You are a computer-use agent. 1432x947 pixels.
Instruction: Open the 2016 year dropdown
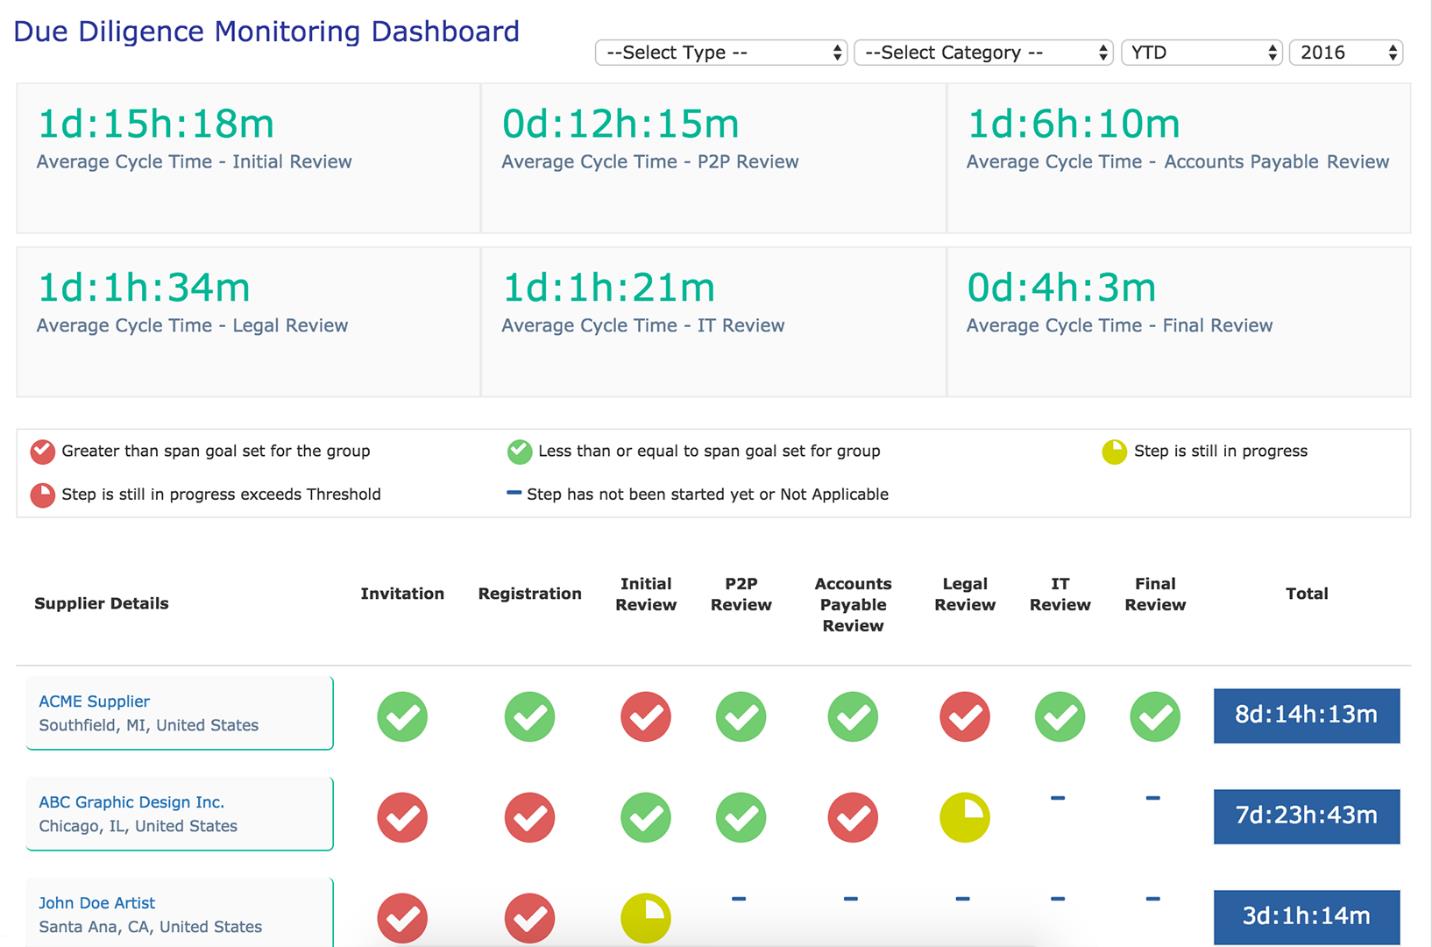click(x=1346, y=53)
